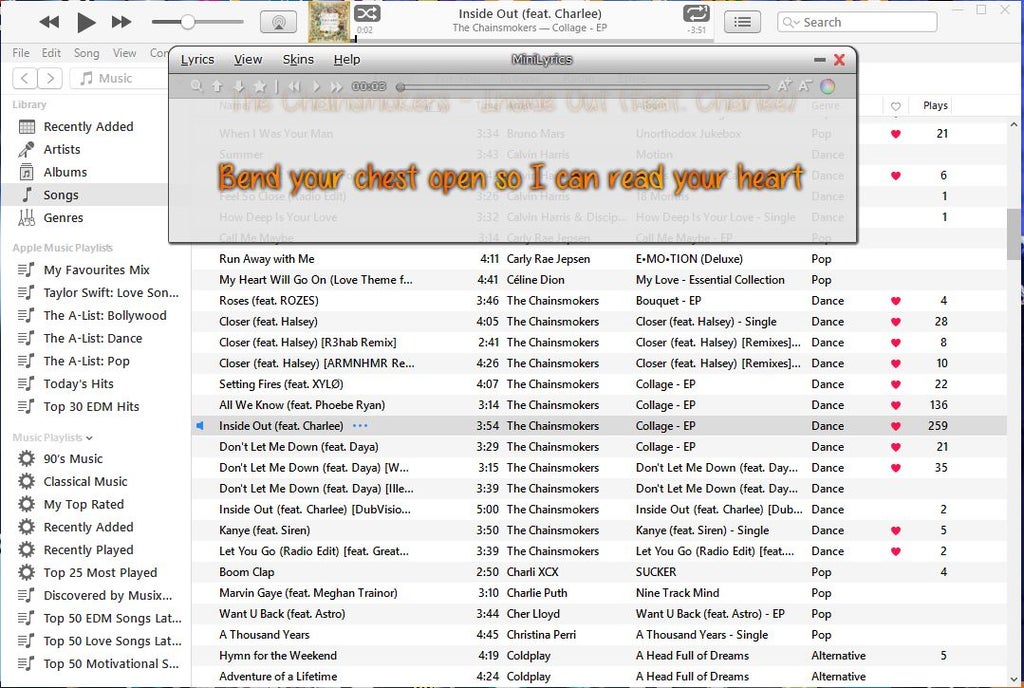This screenshot has width=1024, height=688.
Task: Collapse the Music Playlists section chevron
Action: point(89,438)
